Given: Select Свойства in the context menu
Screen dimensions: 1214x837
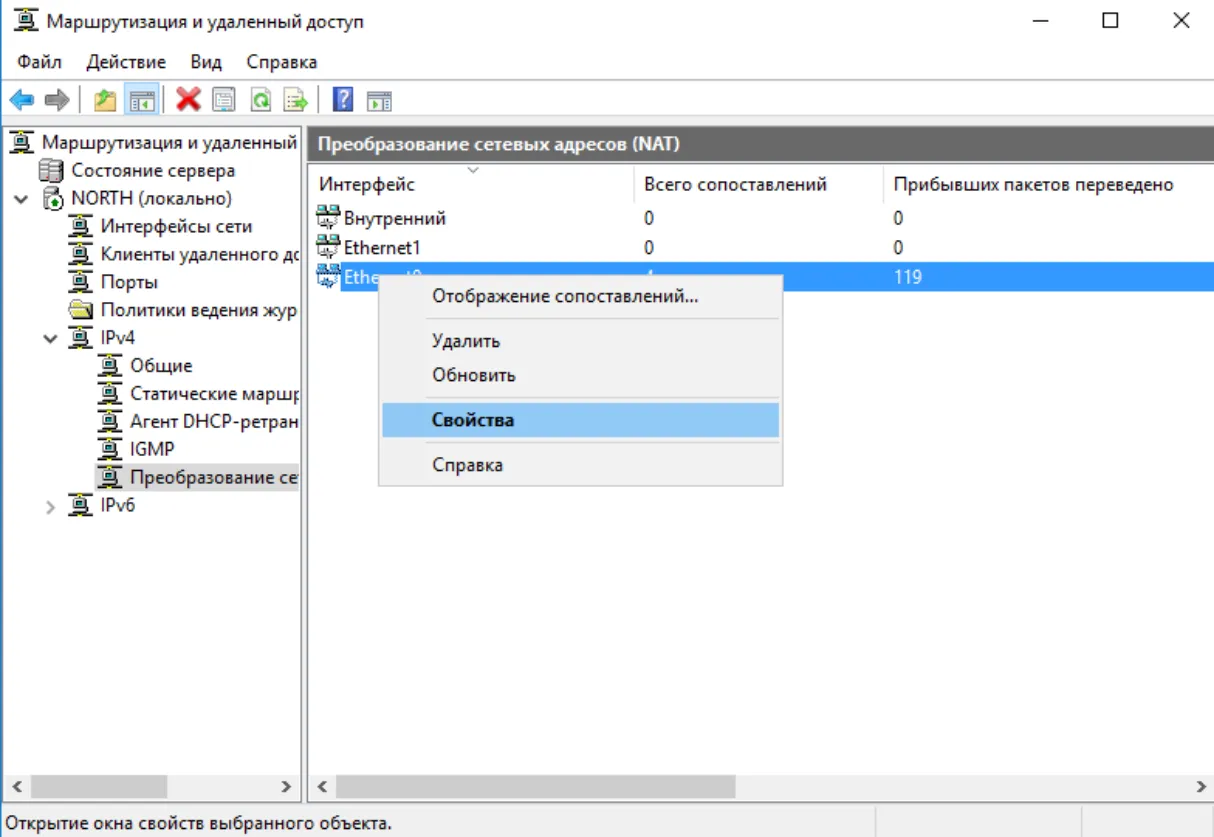Looking at the screenshot, I should click(580, 420).
